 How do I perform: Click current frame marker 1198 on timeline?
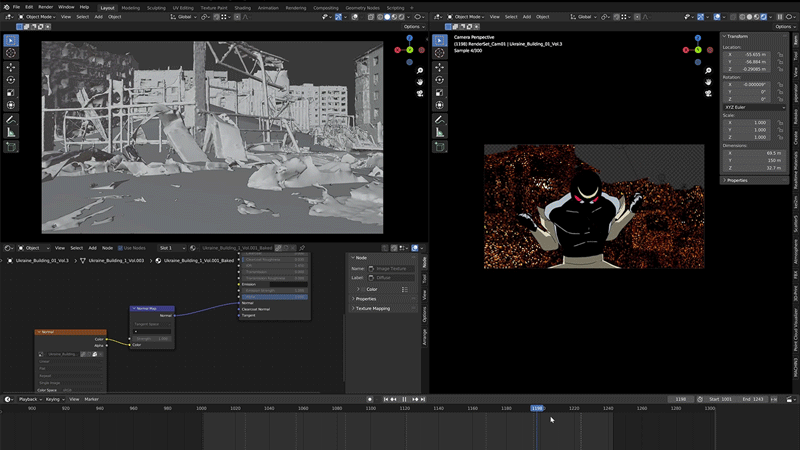[537, 408]
